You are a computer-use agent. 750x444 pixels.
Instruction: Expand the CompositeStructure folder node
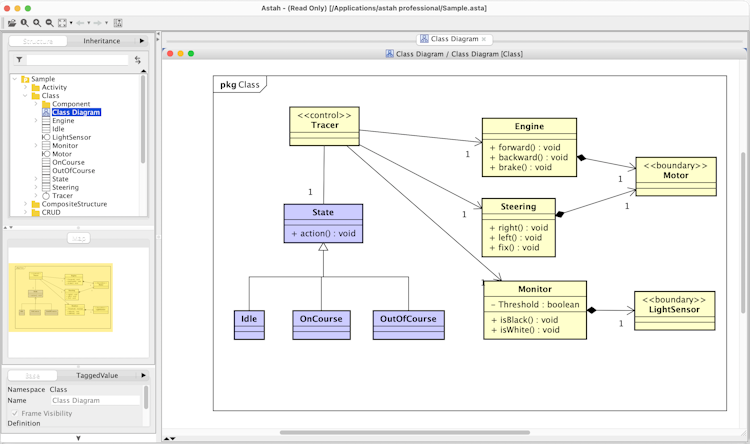(x=25, y=204)
